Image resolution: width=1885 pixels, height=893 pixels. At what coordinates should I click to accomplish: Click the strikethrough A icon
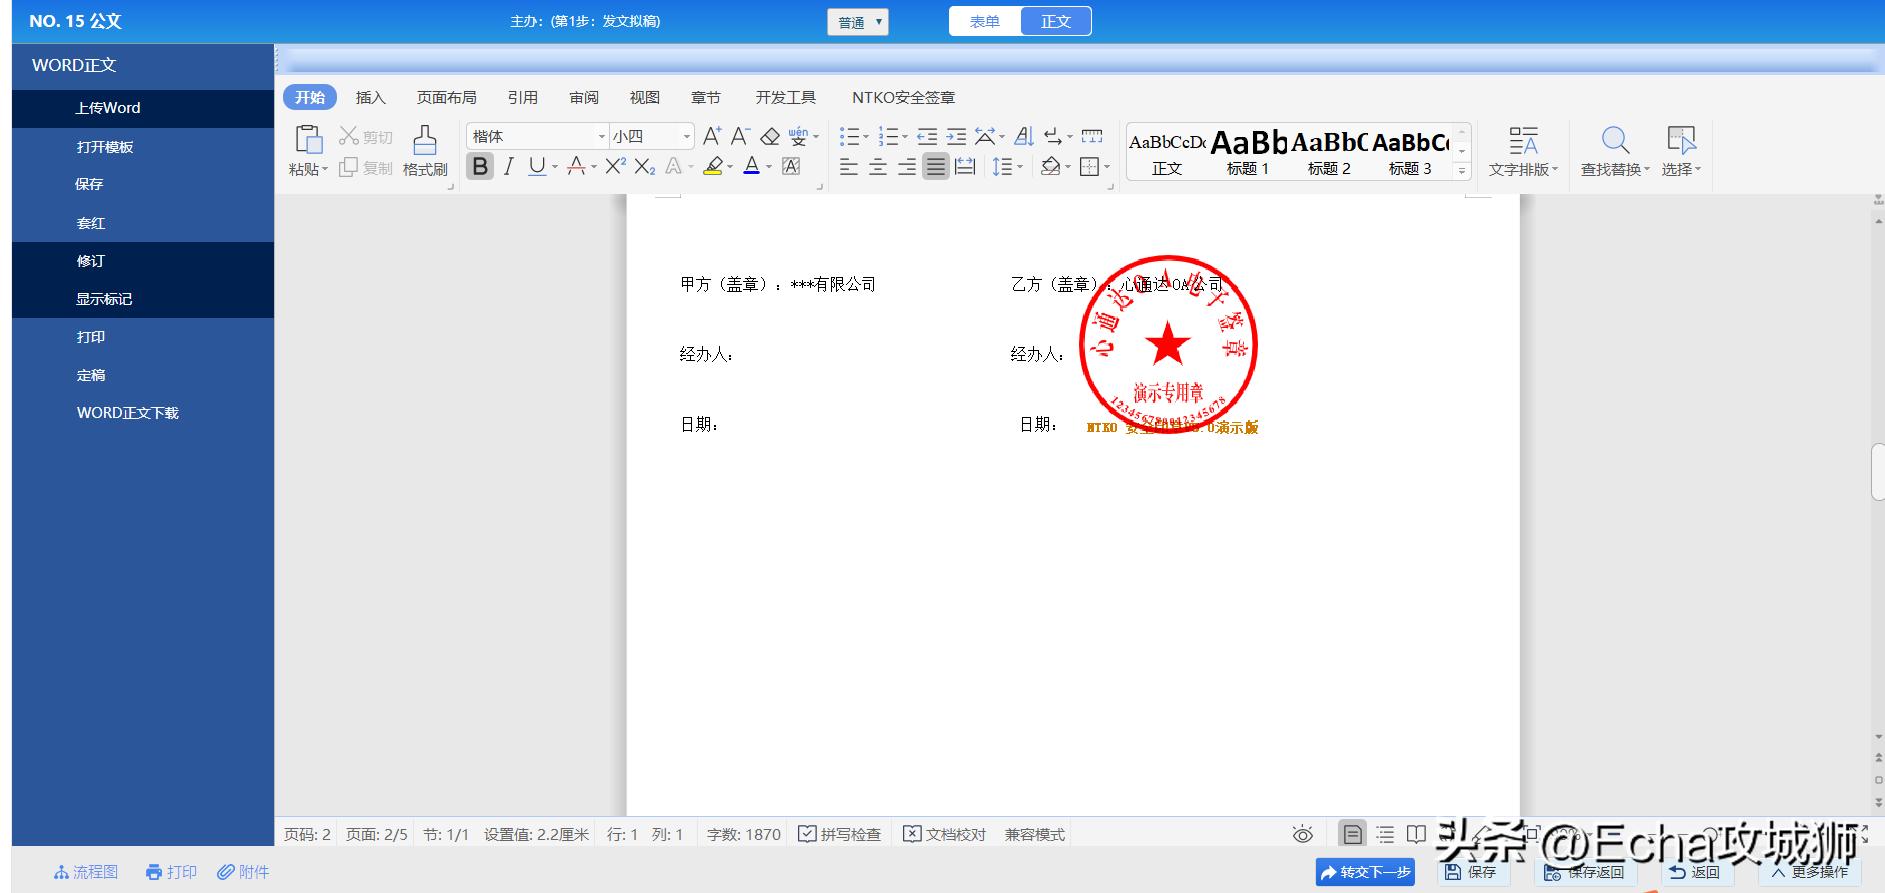(x=576, y=166)
